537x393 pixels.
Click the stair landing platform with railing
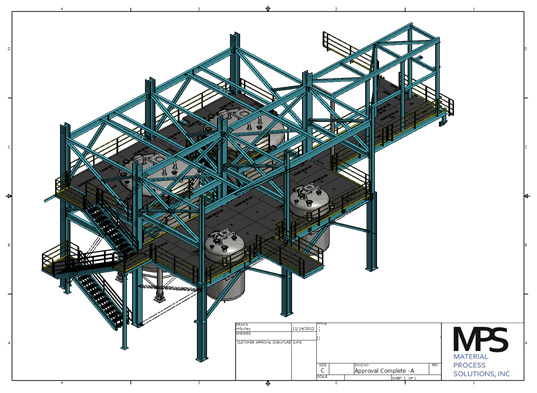point(80,260)
